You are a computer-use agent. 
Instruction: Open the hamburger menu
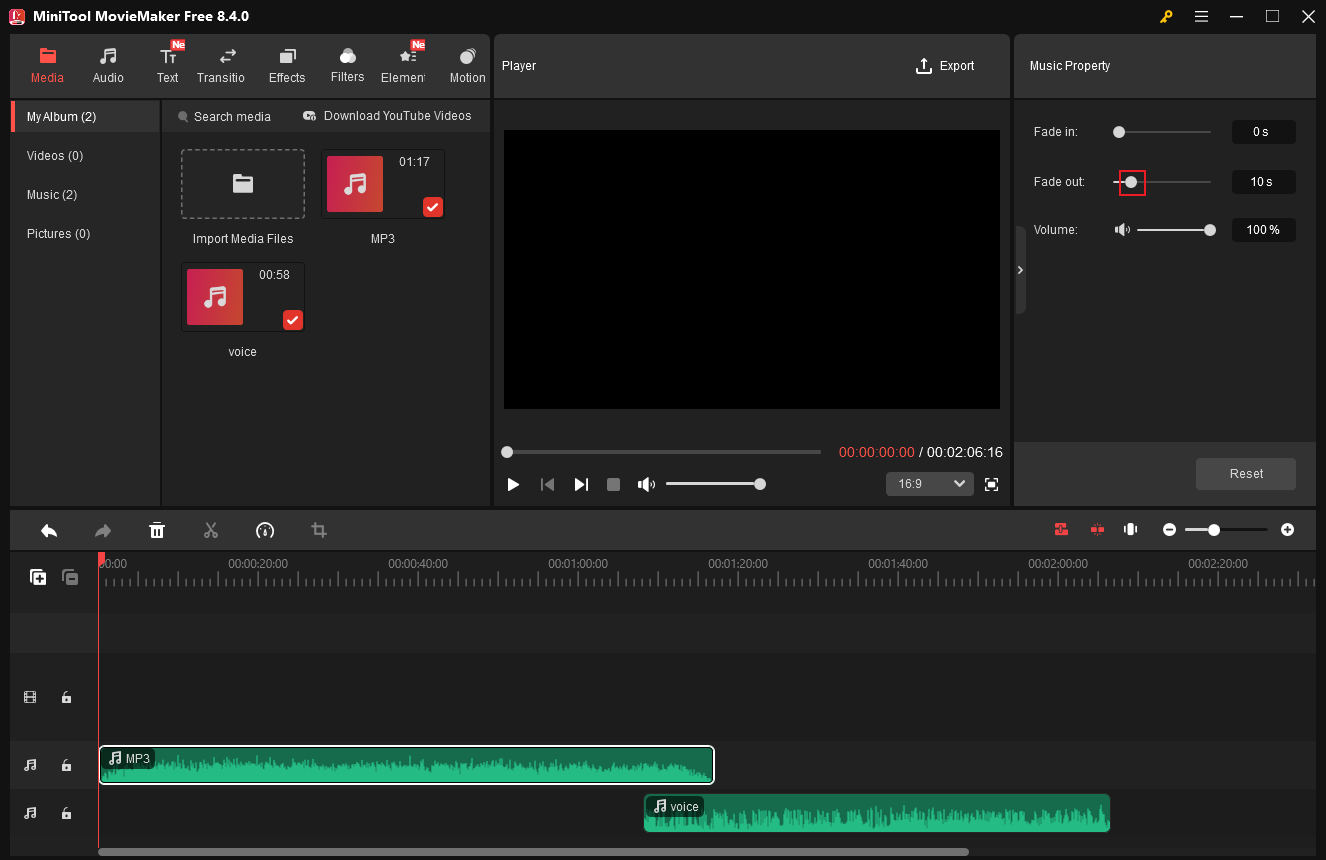(1201, 17)
